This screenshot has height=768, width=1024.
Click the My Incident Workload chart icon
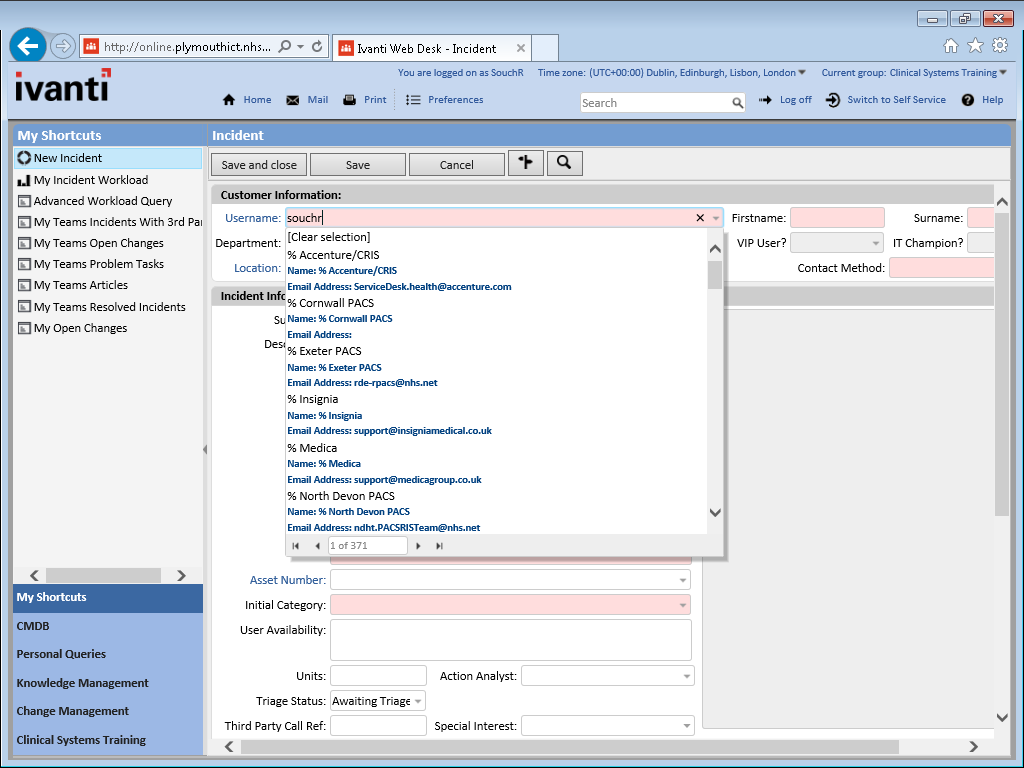[24, 180]
